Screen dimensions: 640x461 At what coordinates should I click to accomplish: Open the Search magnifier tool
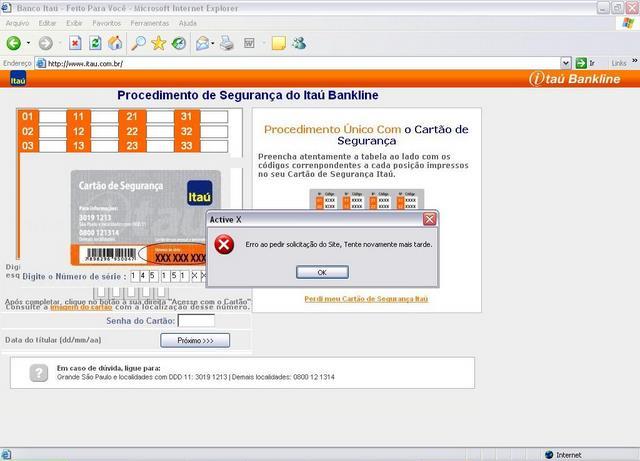pyautogui.click(x=139, y=43)
